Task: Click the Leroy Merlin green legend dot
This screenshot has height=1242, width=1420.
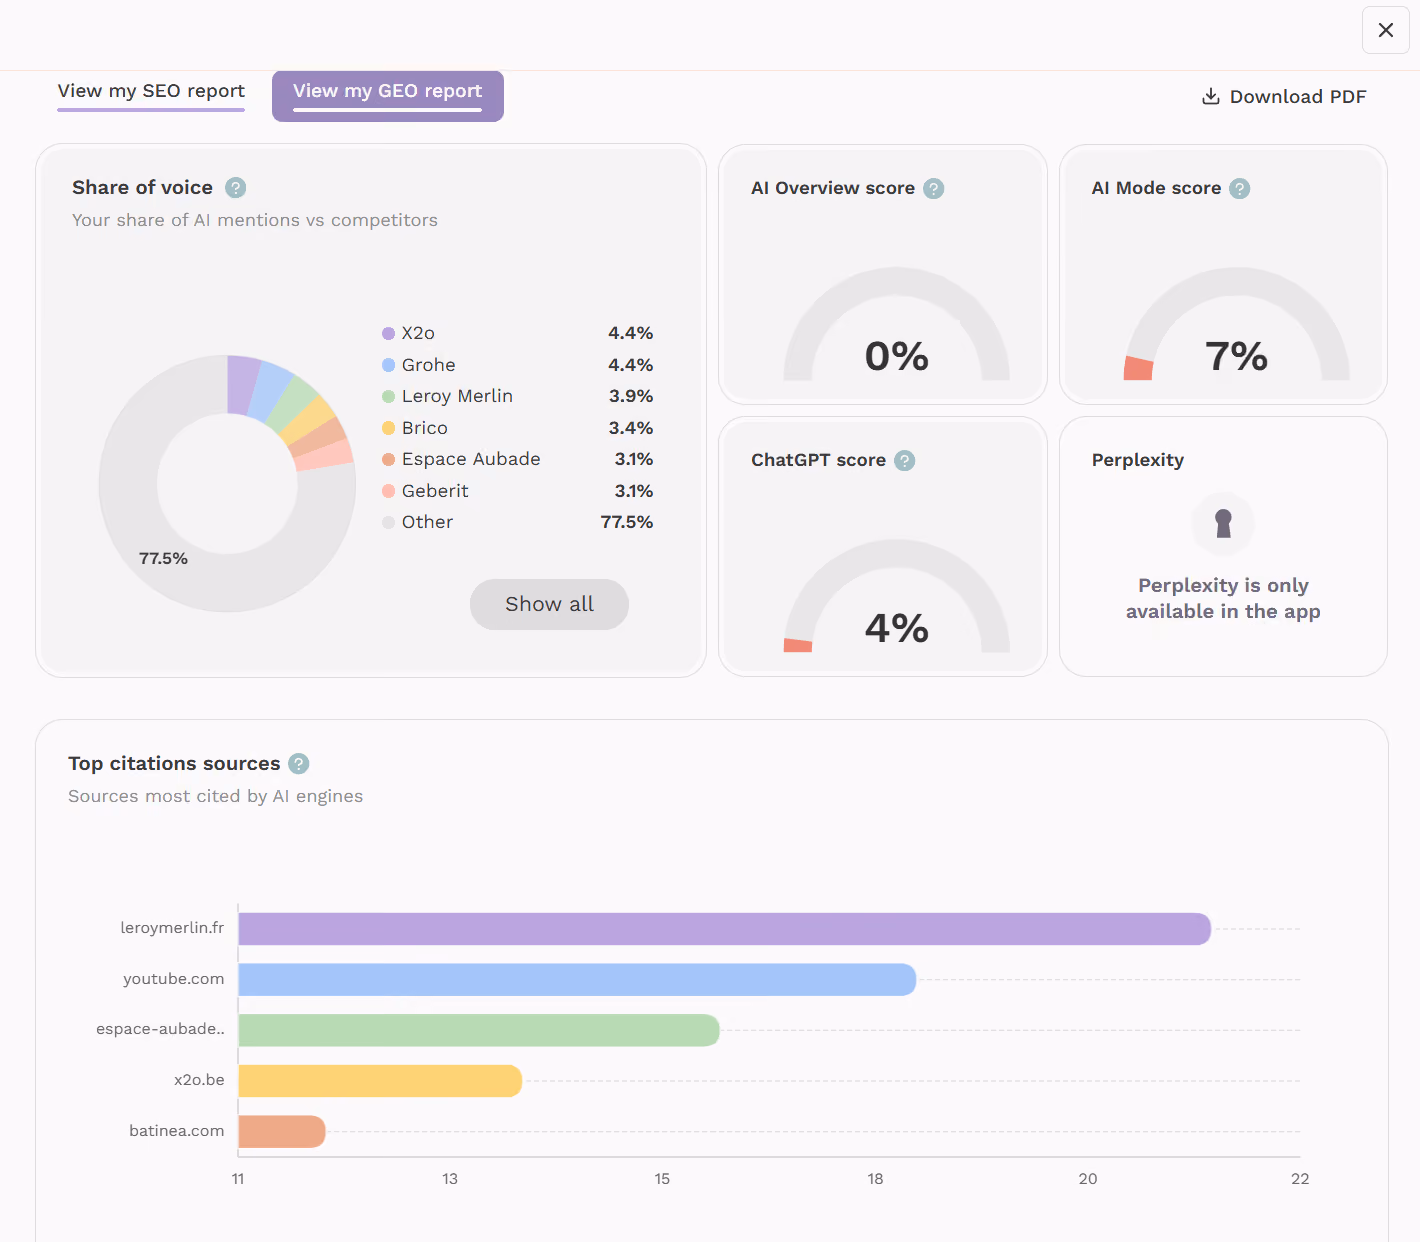Action: (x=388, y=396)
